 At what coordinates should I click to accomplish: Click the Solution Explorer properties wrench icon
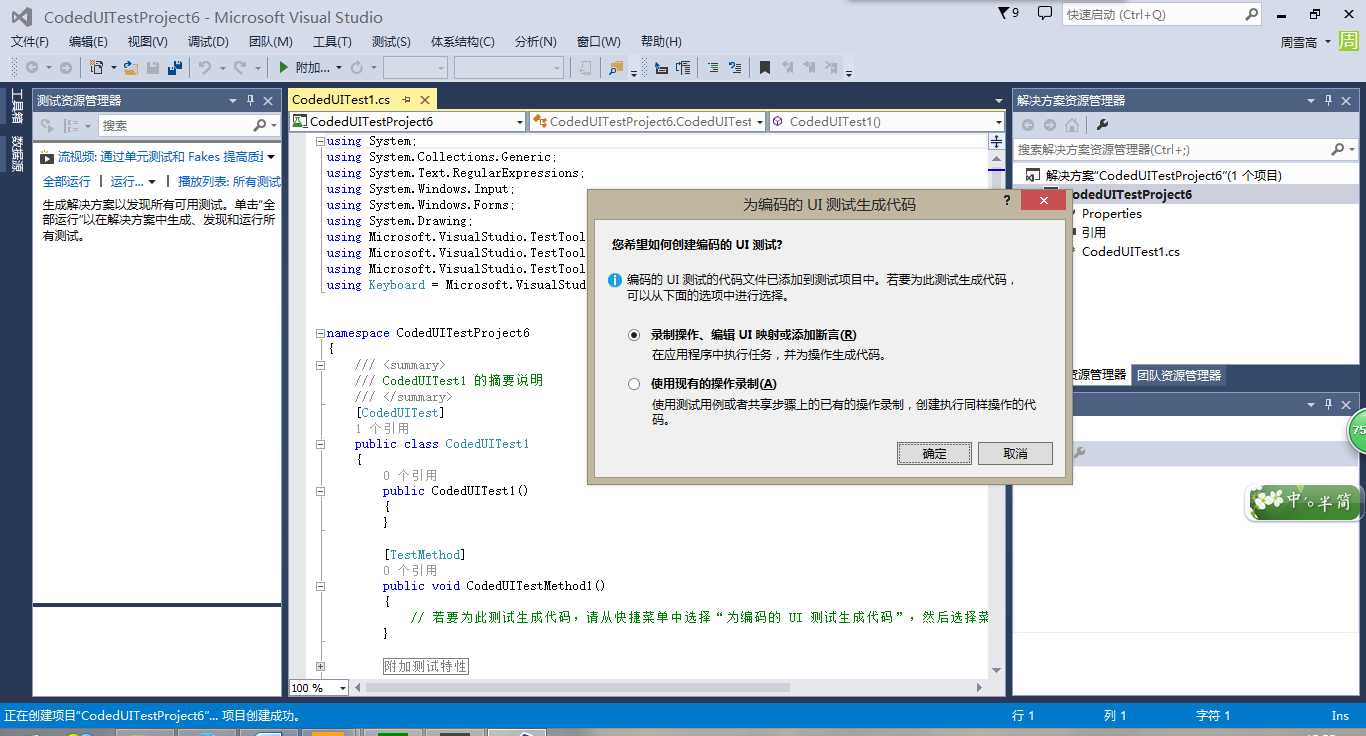tap(1102, 125)
